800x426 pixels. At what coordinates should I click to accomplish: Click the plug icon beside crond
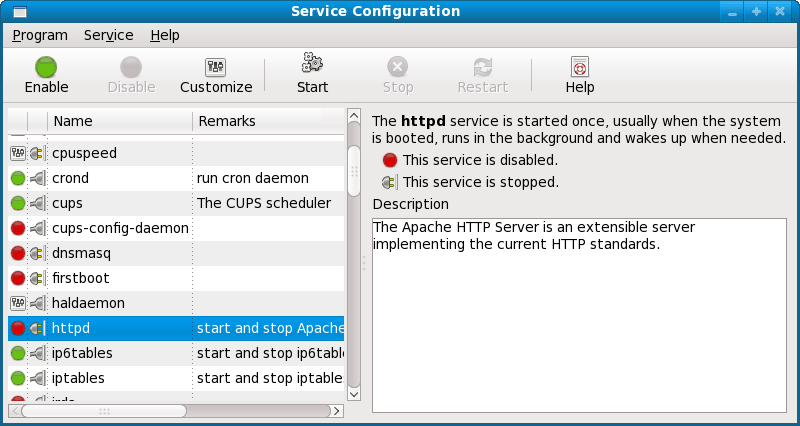(x=37, y=178)
